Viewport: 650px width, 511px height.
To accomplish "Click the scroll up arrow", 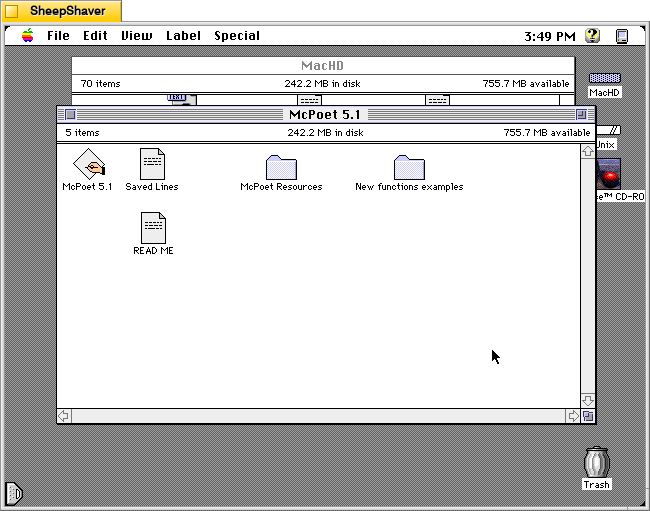I will click(588, 151).
